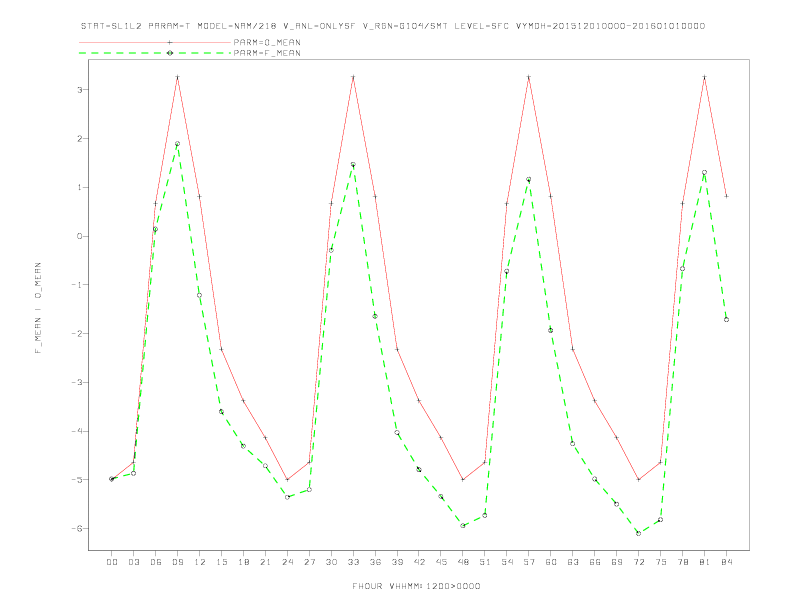Click x-axis tick label 00
The image size is (792, 612).
[112, 562]
